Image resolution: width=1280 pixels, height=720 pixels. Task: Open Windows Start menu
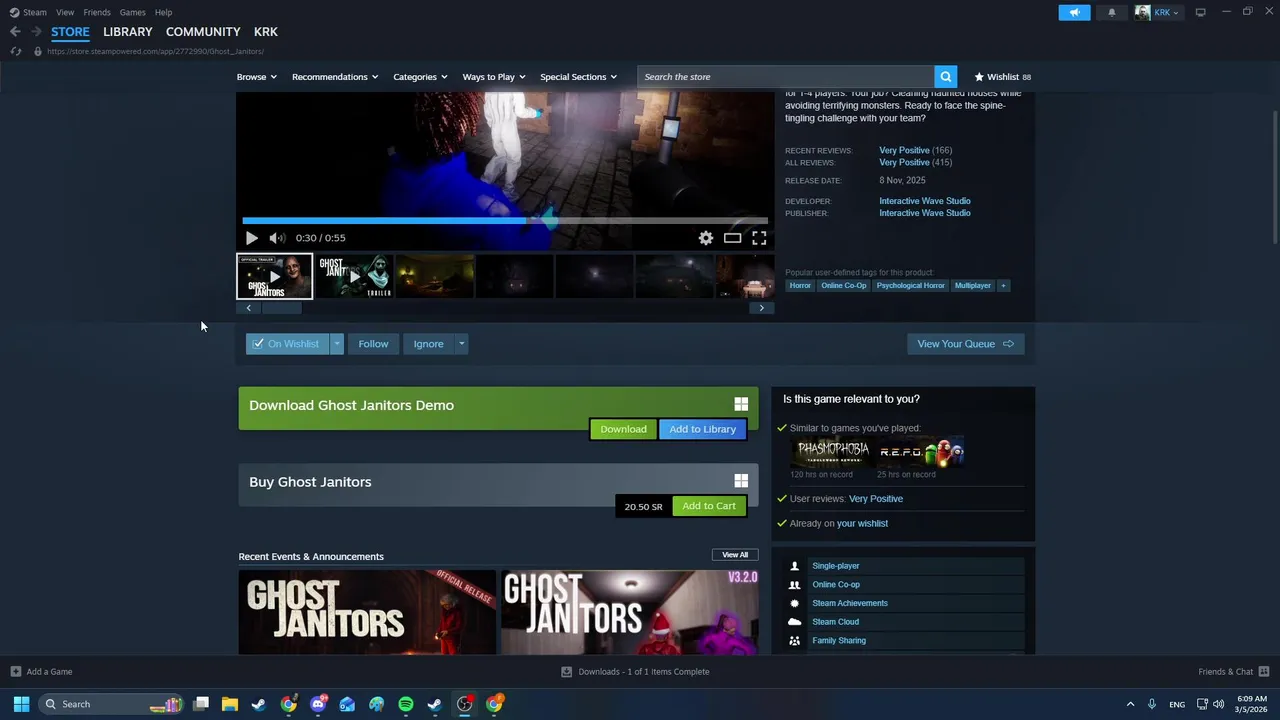click(x=21, y=704)
